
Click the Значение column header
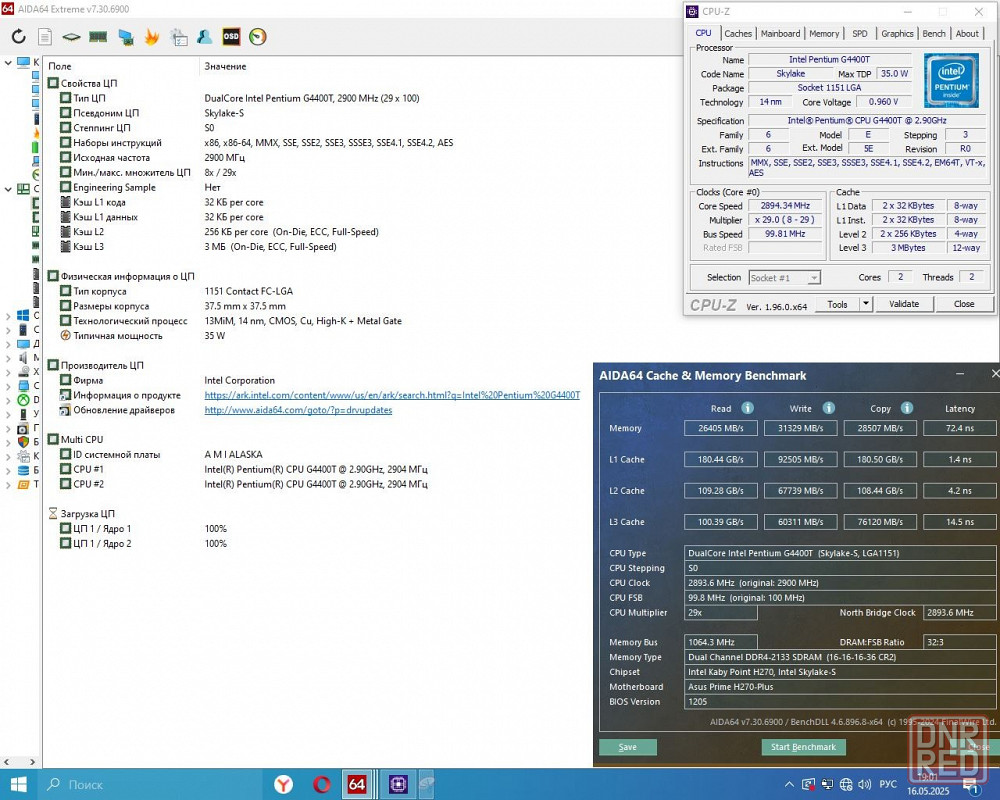pos(225,66)
